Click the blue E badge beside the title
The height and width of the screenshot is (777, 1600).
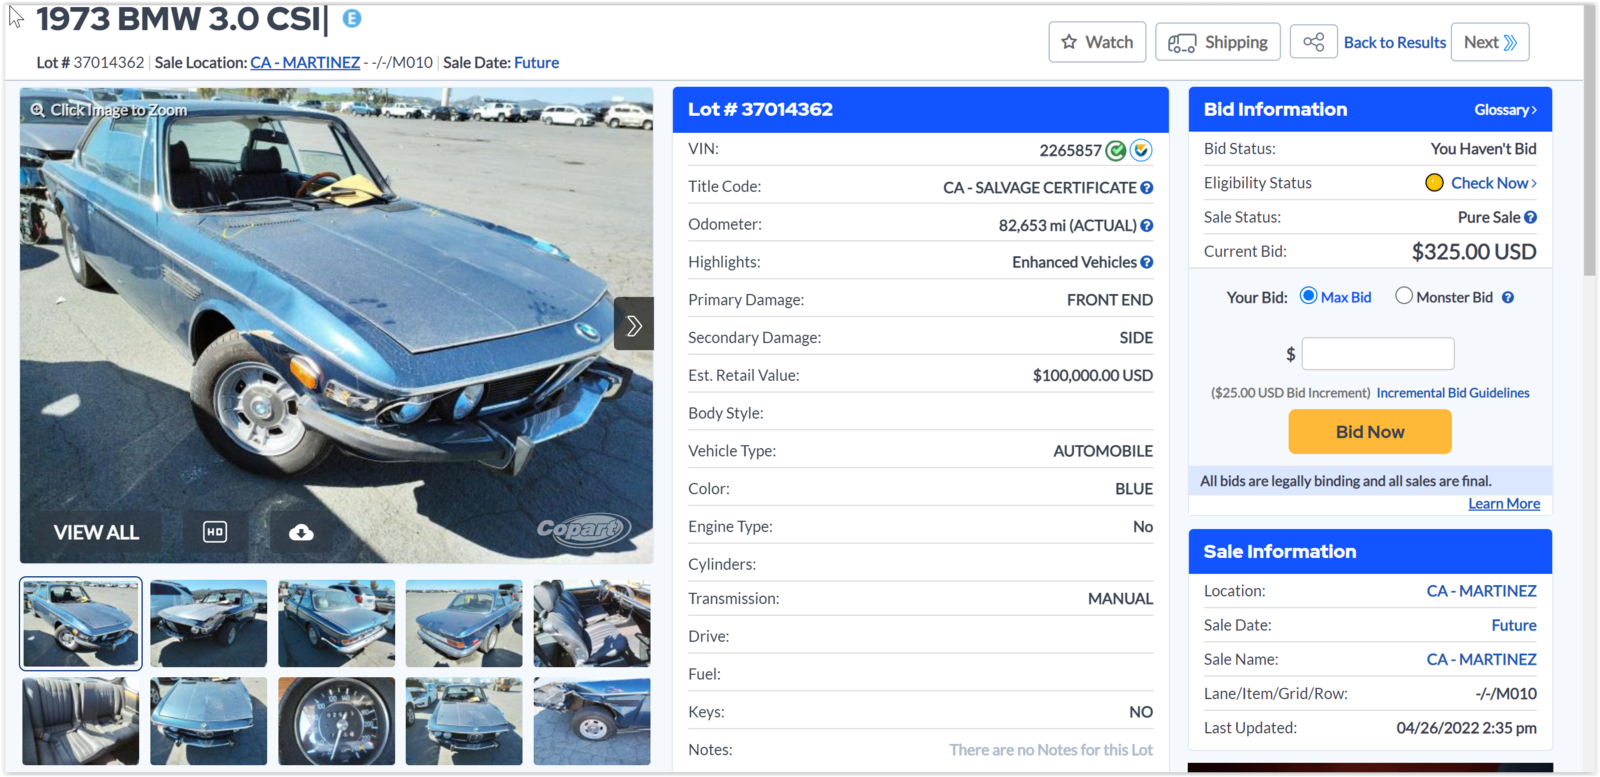352,18
